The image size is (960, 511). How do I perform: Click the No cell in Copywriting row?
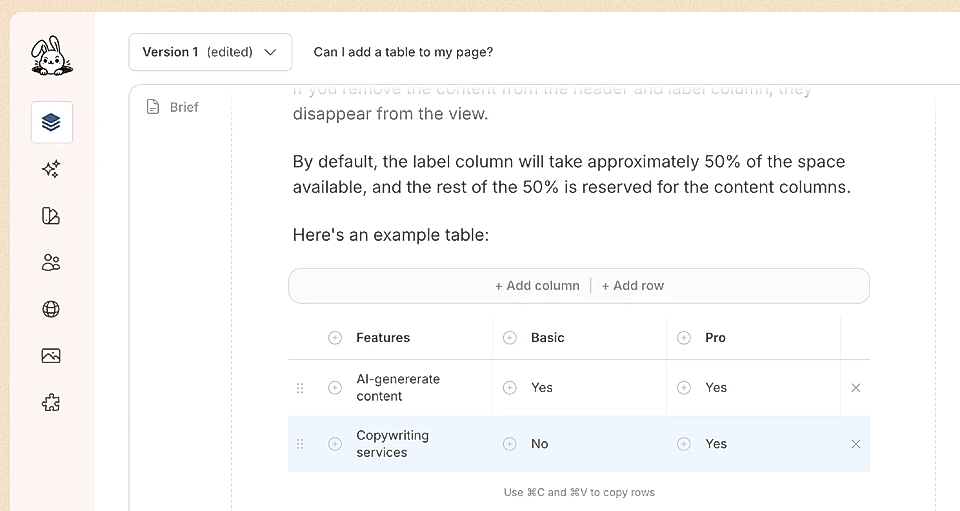point(539,444)
